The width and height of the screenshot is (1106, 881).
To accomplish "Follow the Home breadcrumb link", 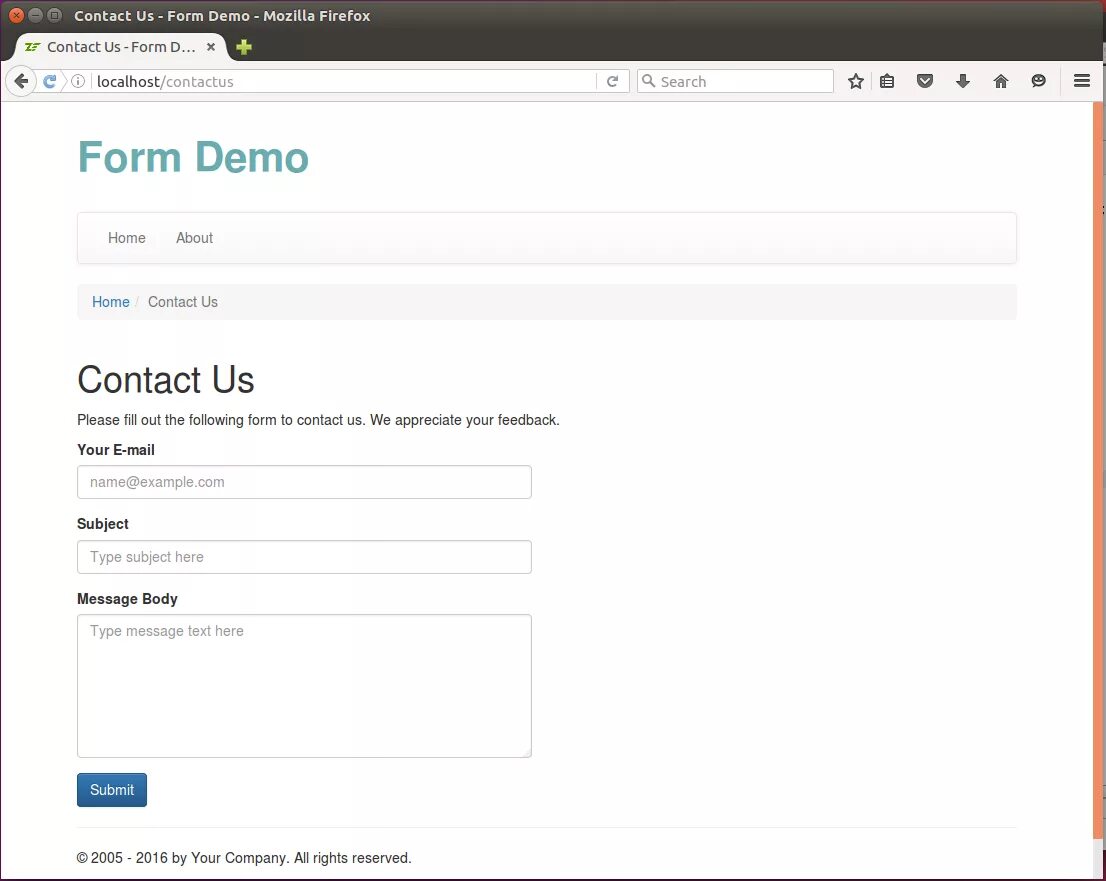I will click(111, 302).
